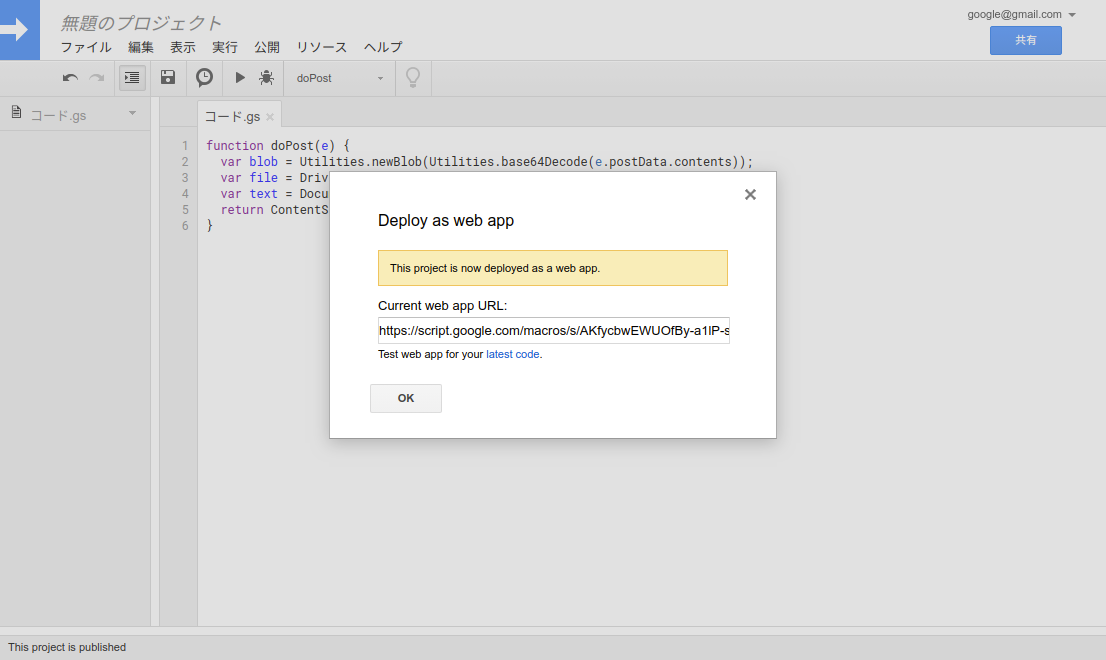Select コード.gs file in sidebar
Screen dimensions: 1106x660
point(59,116)
